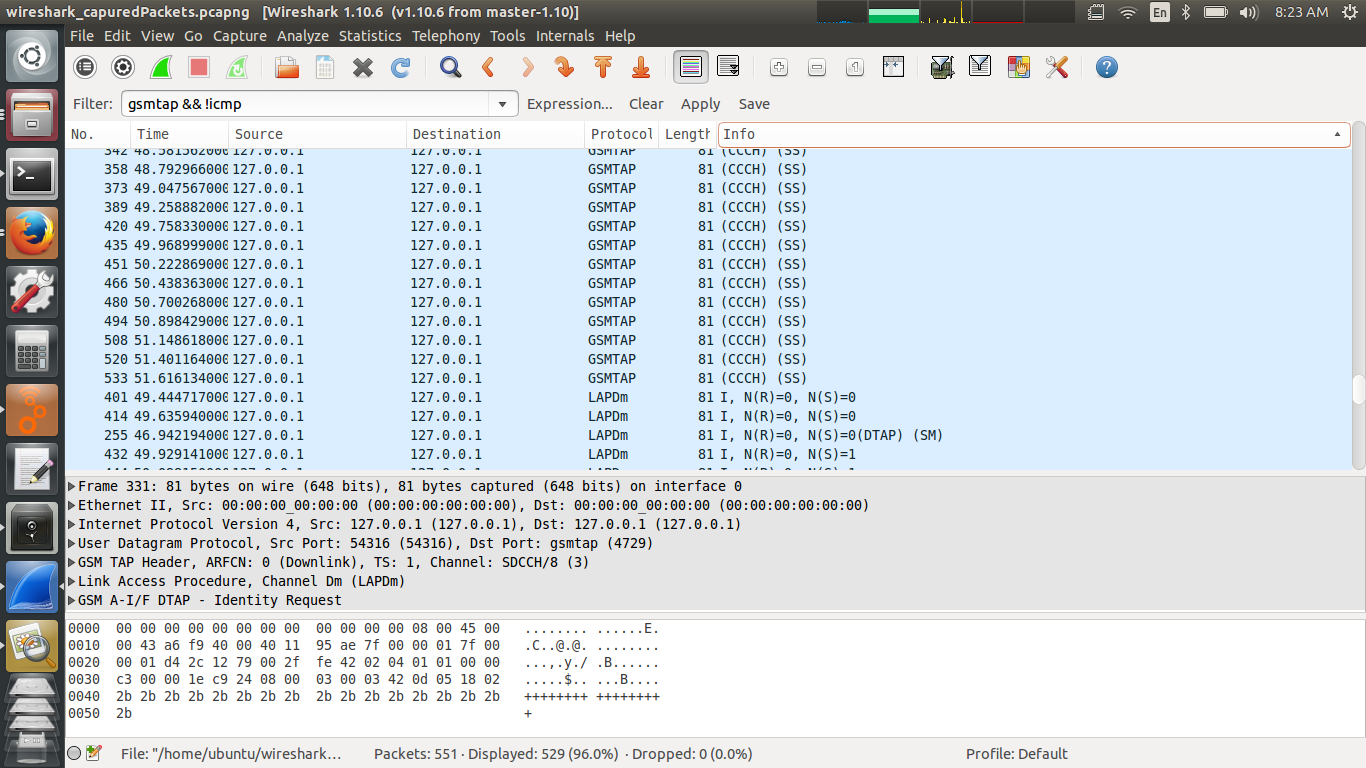1366x768 pixels.
Task: Open the Capture menu
Action: (x=240, y=36)
